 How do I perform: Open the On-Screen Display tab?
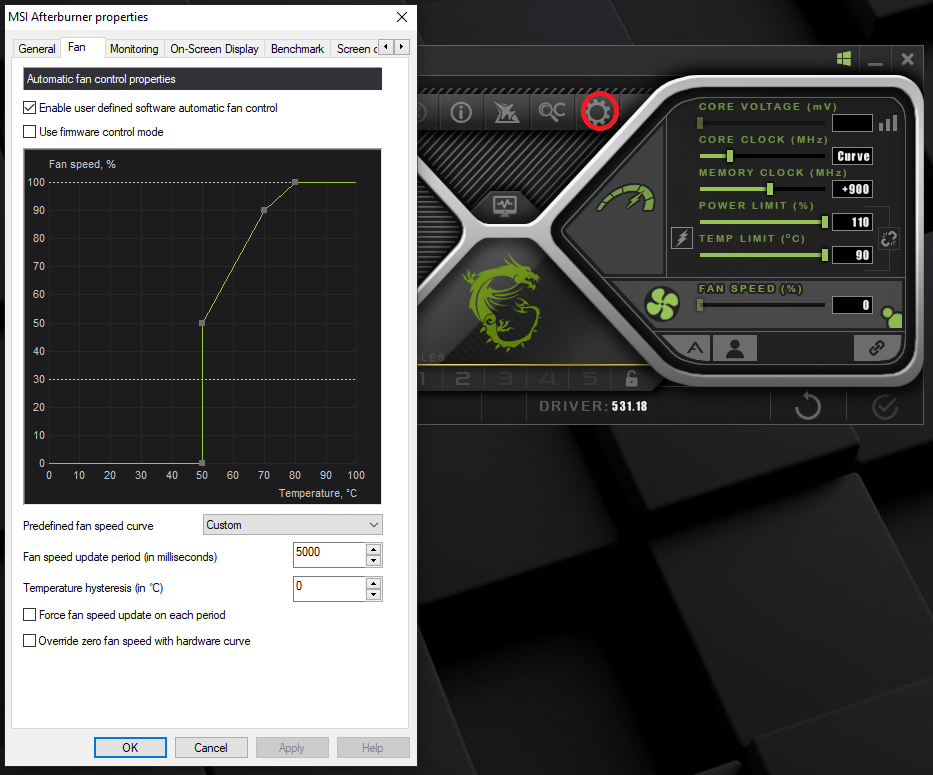214,49
